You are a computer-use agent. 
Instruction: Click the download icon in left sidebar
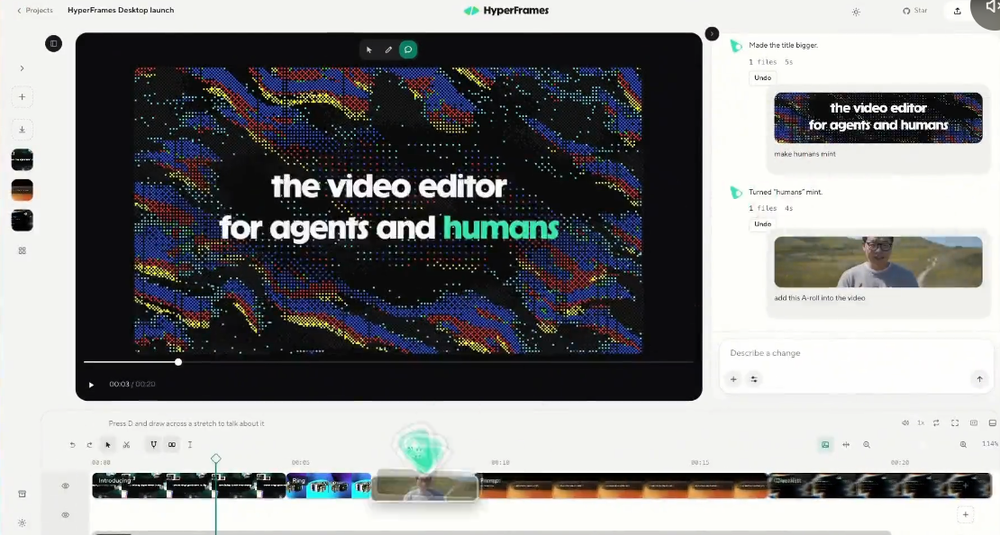(22, 129)
